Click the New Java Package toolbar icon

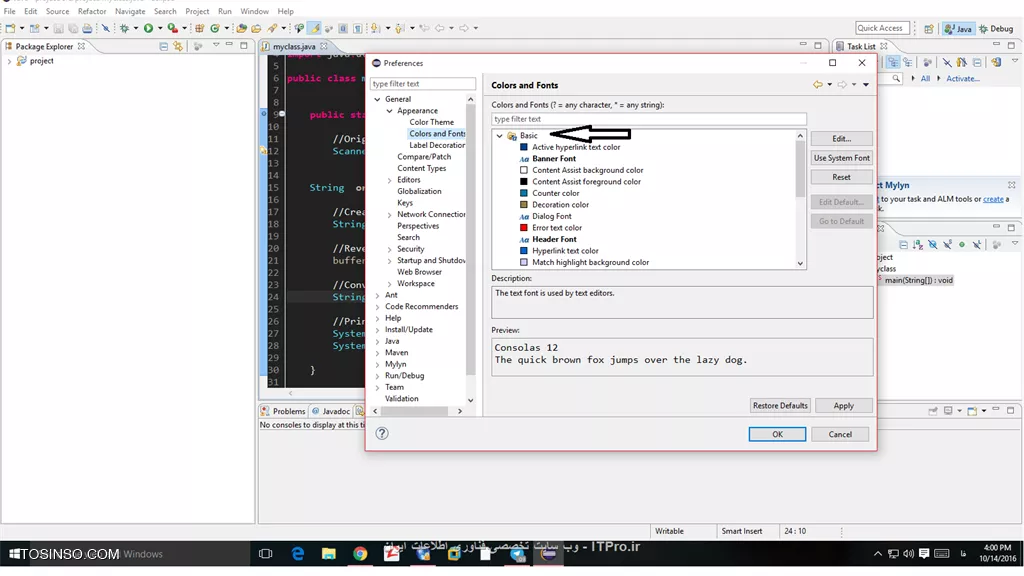tap(200, 28)
